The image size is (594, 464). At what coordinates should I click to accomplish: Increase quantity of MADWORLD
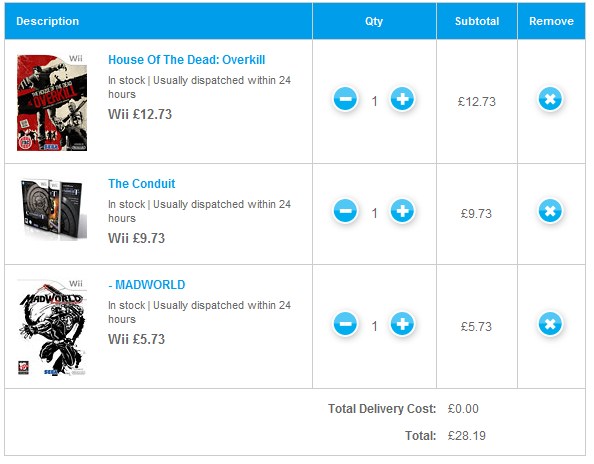click(x=402, y=324)
